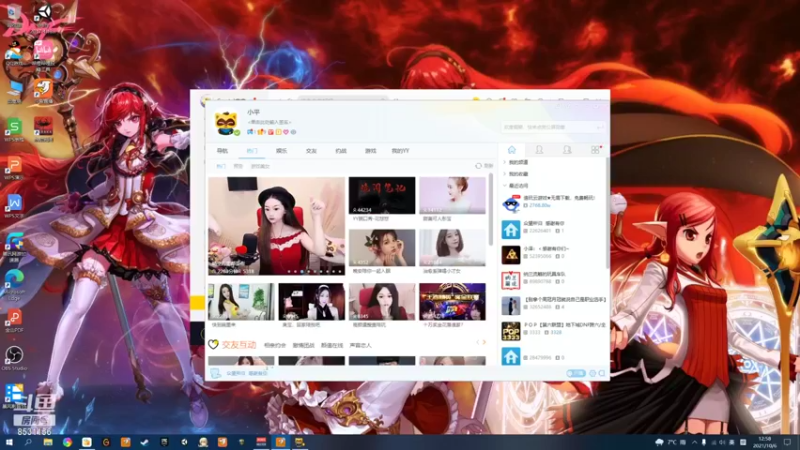Collapse 最近访问 in the sidebar

coord(516,186)
